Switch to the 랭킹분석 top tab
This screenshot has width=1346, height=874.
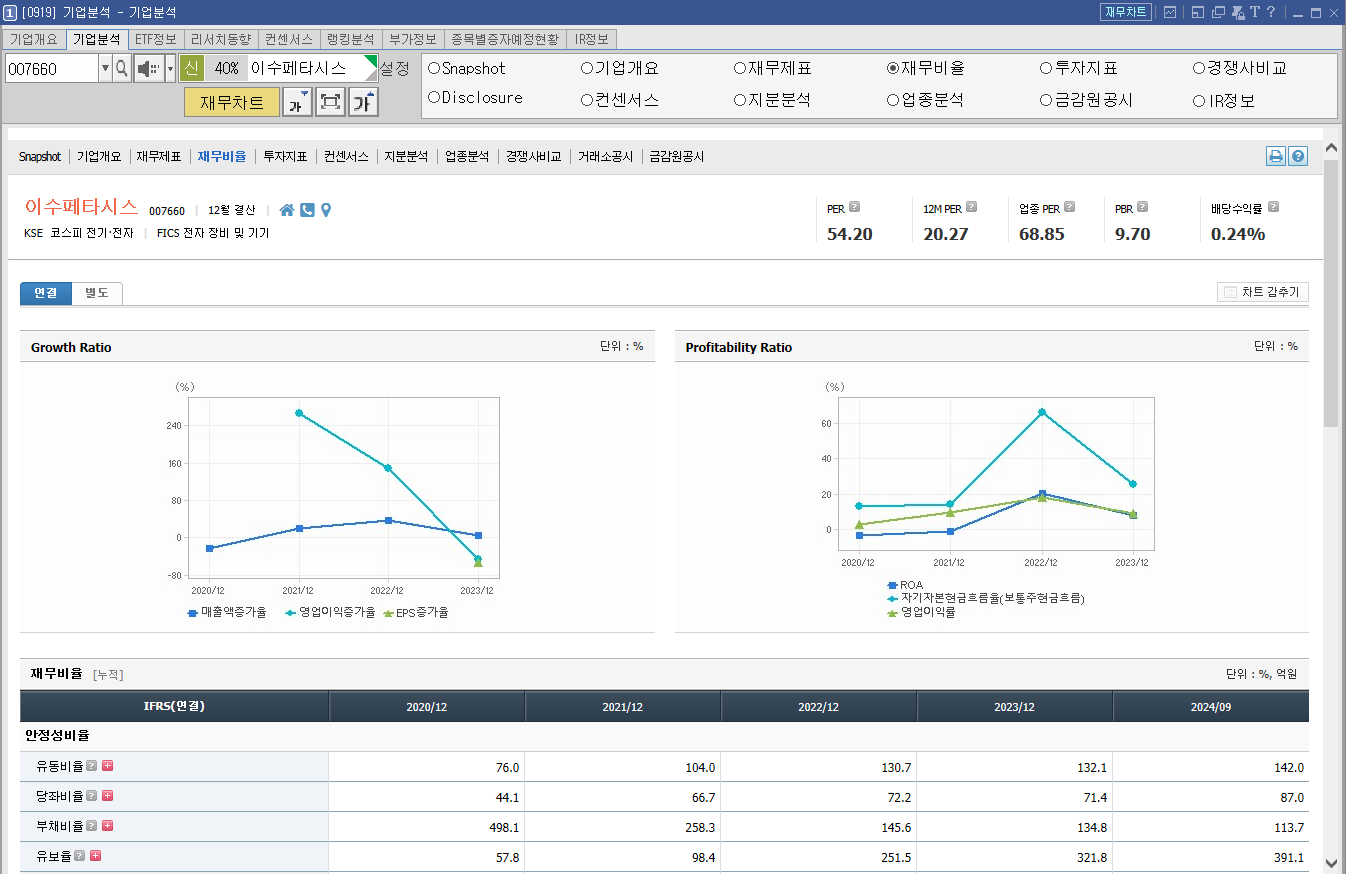pyautogui.click(x=351, y=39)
